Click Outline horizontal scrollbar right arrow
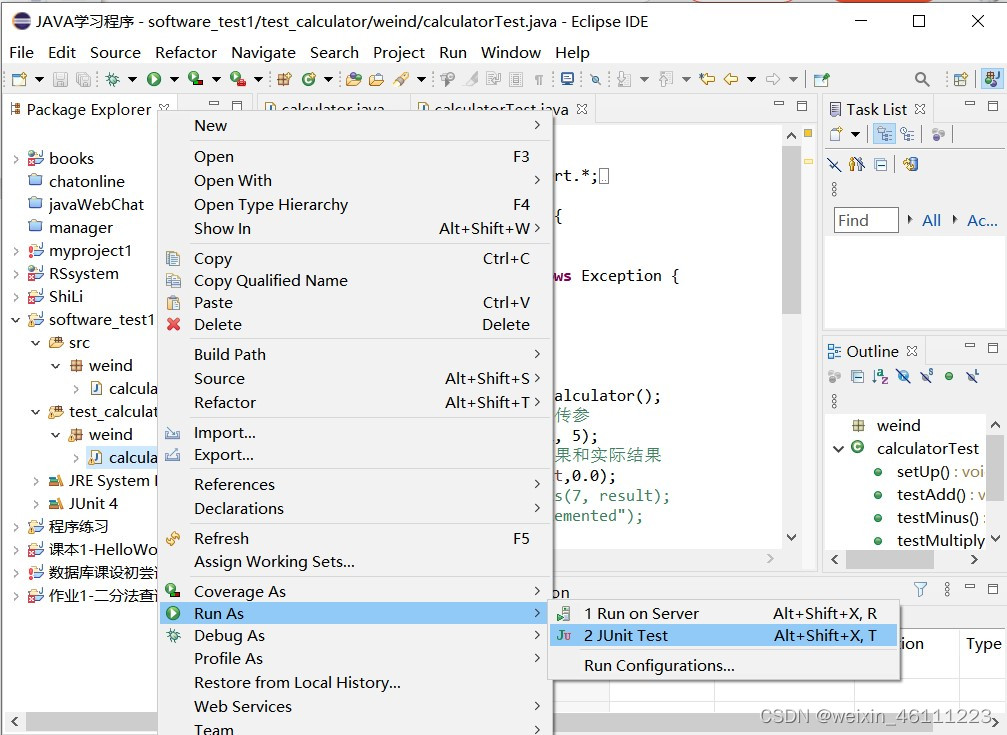Viewport: 1007px width, 735px height. click(x=974, y=560)
